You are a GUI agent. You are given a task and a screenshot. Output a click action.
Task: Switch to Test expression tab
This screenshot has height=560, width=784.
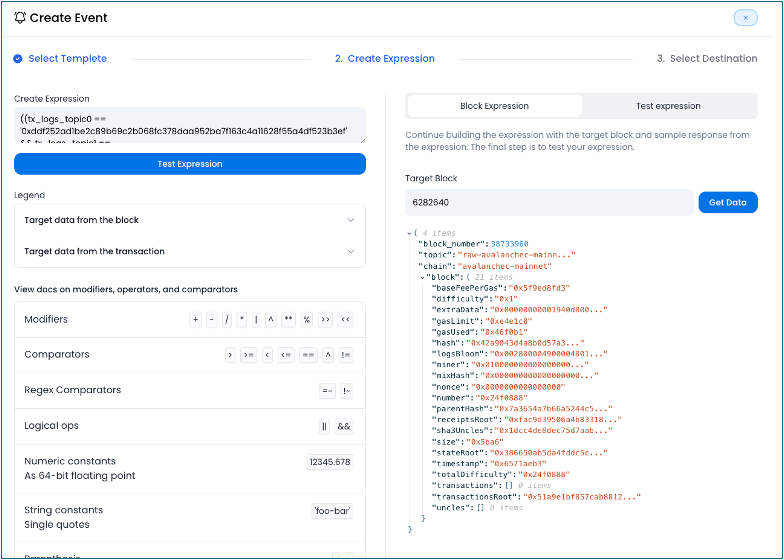click(x=668, y=106)
